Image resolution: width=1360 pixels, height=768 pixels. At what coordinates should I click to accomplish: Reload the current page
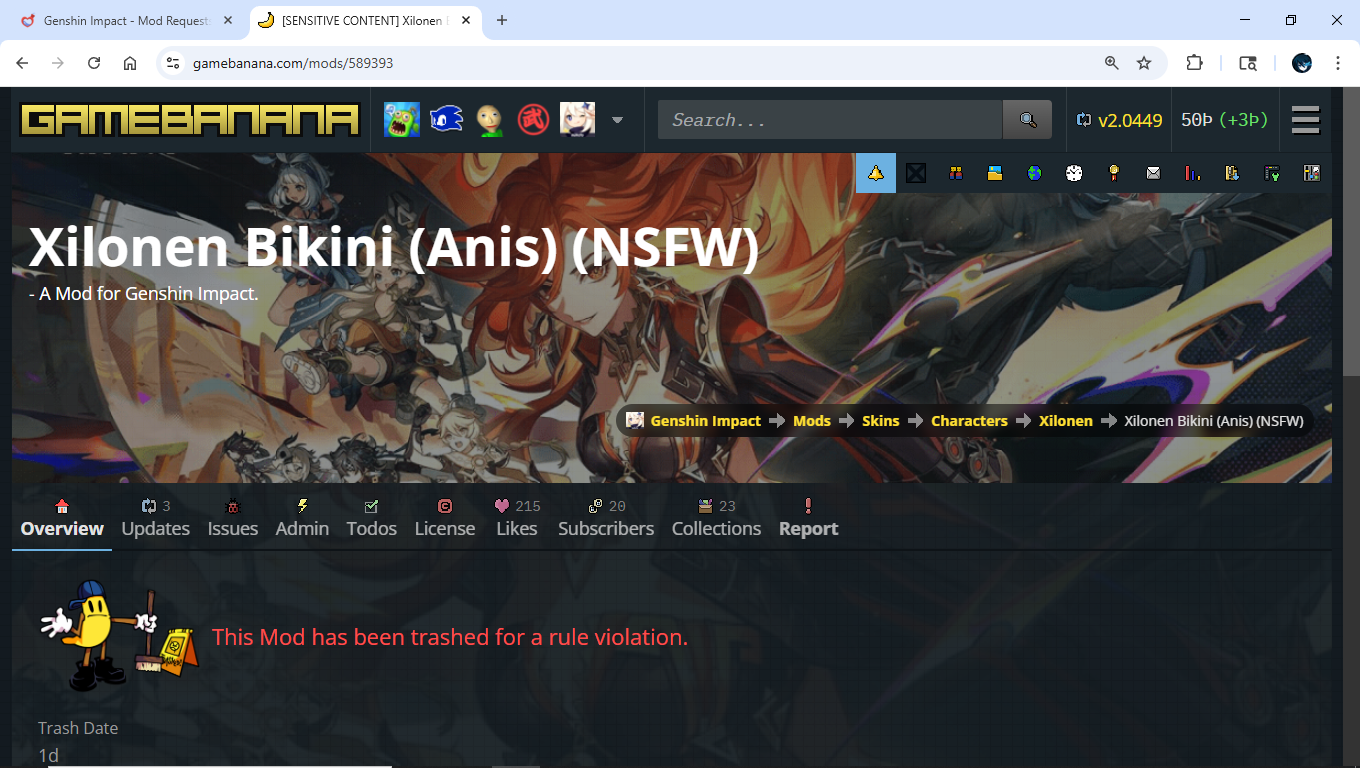pyautogui.click(x=94, y=63)
